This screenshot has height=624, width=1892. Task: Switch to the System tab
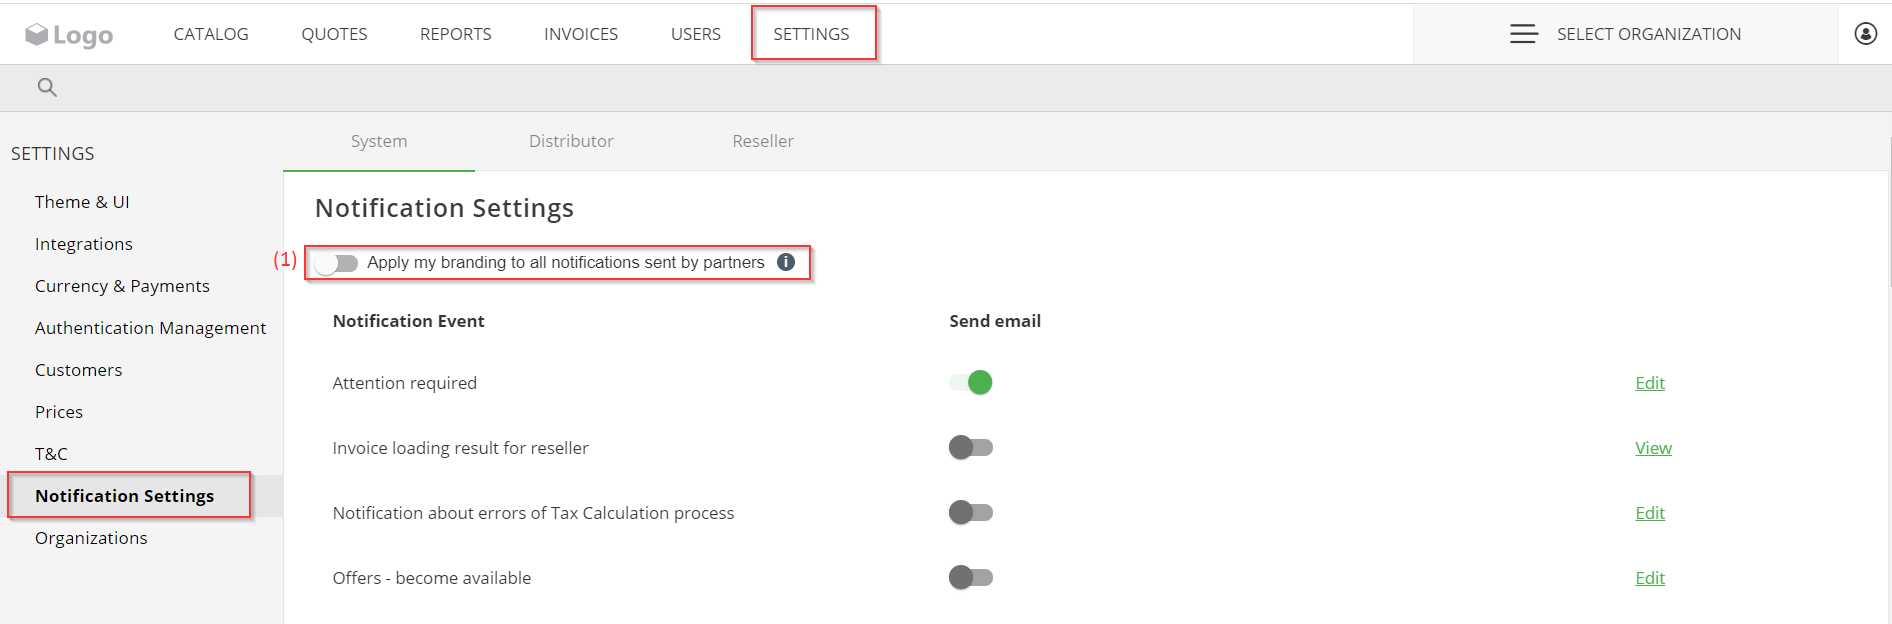[x=379, y=141]
